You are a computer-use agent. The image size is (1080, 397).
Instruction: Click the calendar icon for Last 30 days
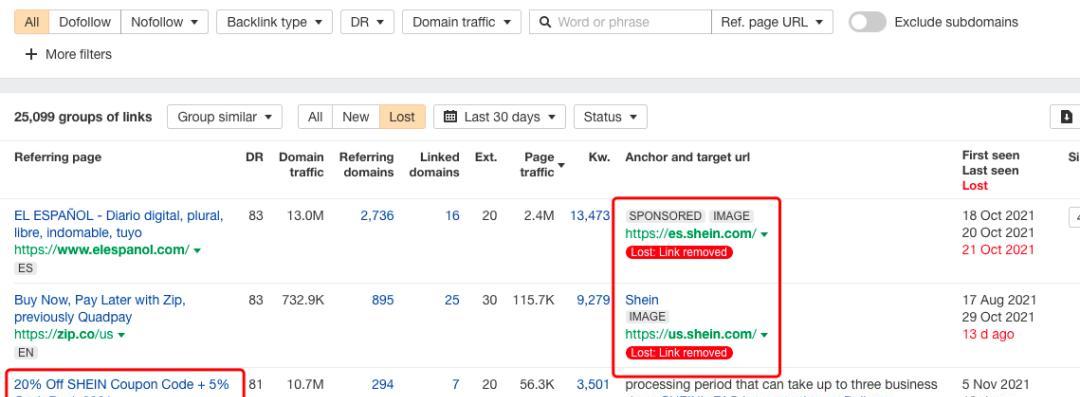(x=450, y=116)
